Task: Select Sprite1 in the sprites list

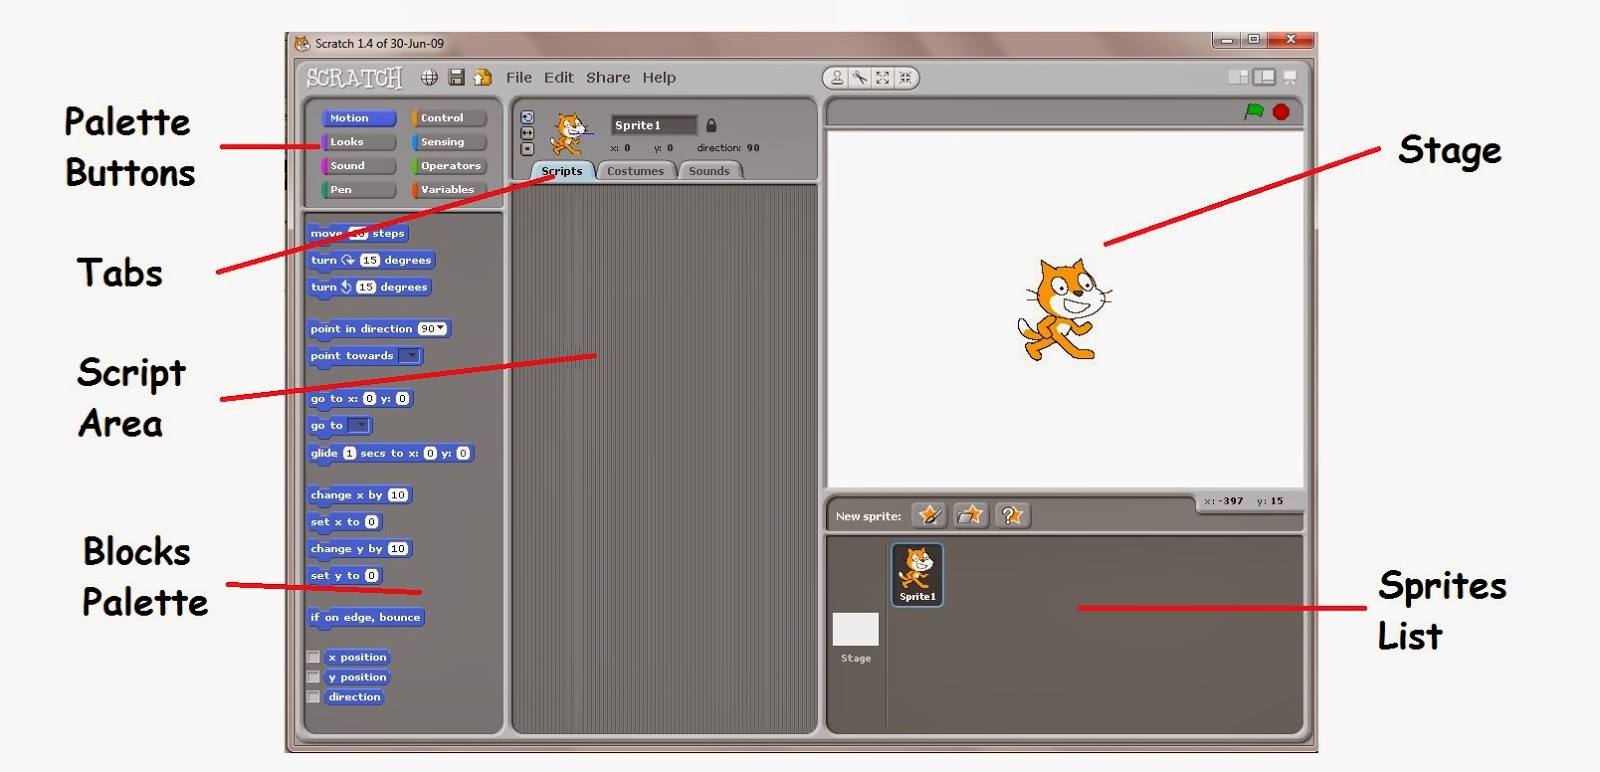Action: 917,574
